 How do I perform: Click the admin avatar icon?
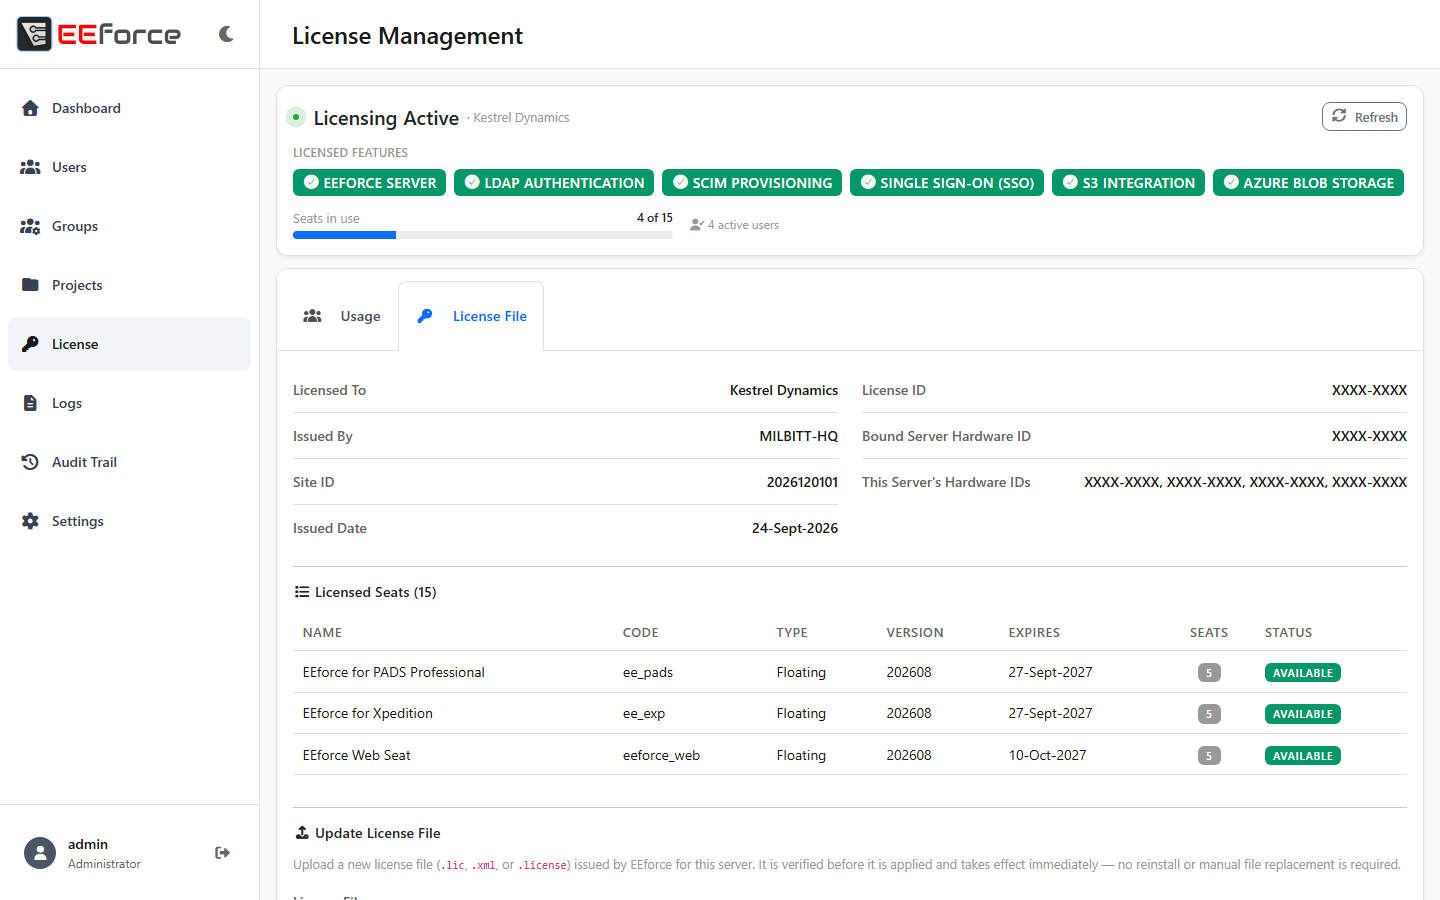point(40,853)
